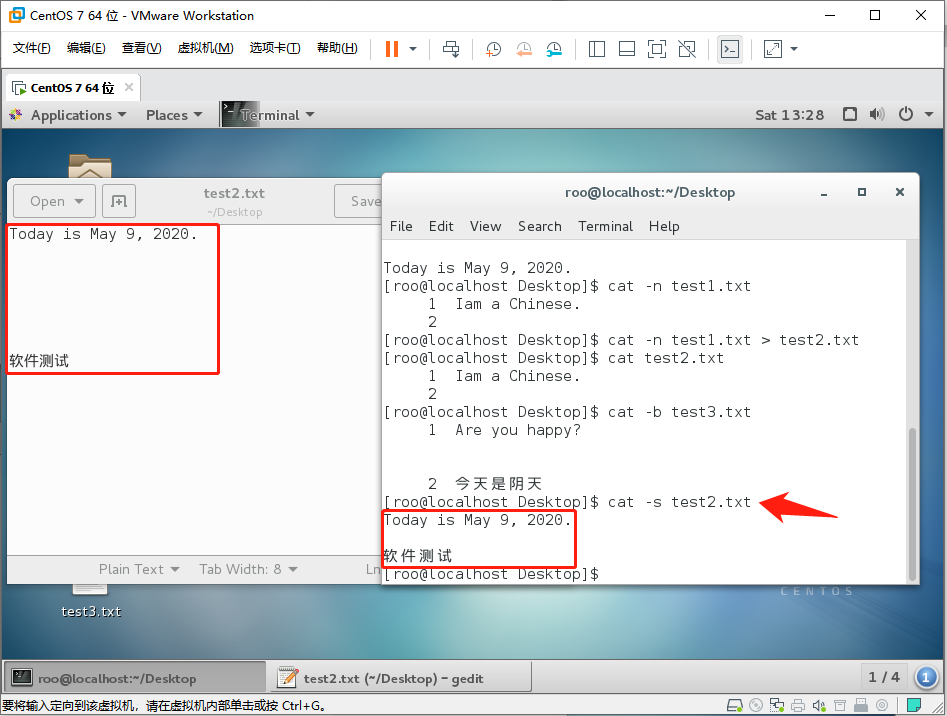Click the printer device status icon
The height and width of the screenshot is (716, 947).
797,704
